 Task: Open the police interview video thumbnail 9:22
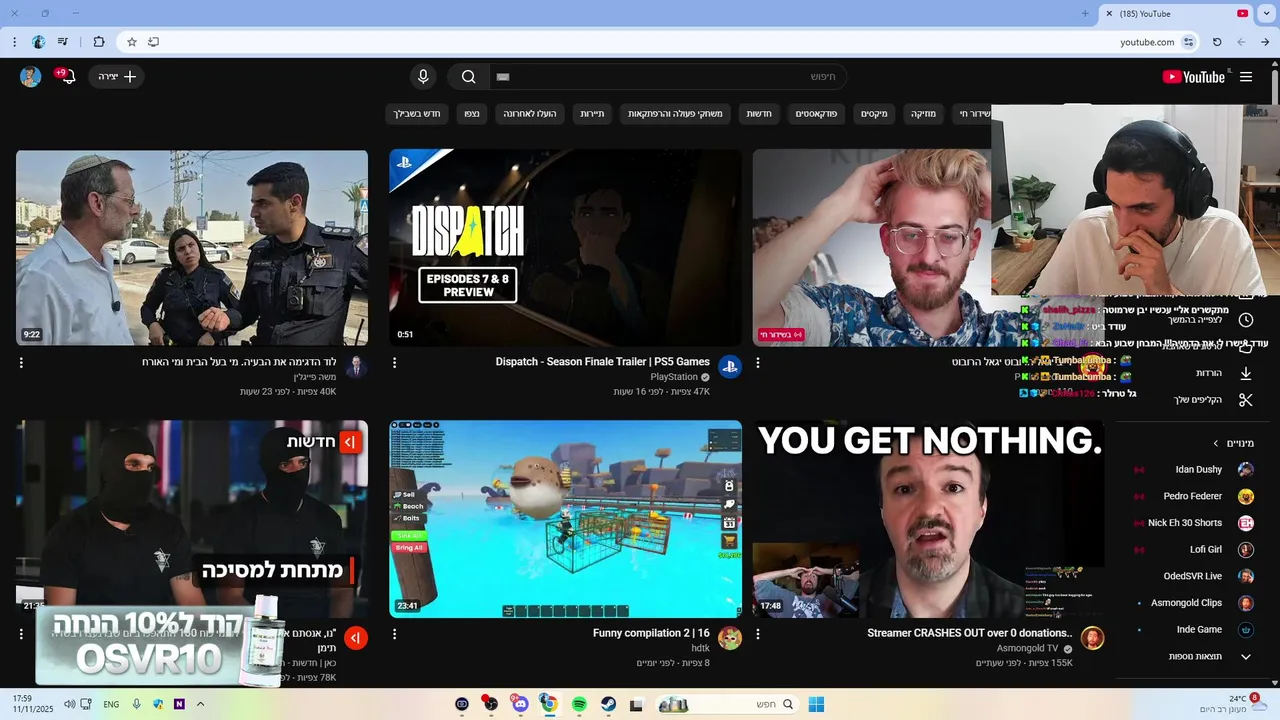pos(192,248)
